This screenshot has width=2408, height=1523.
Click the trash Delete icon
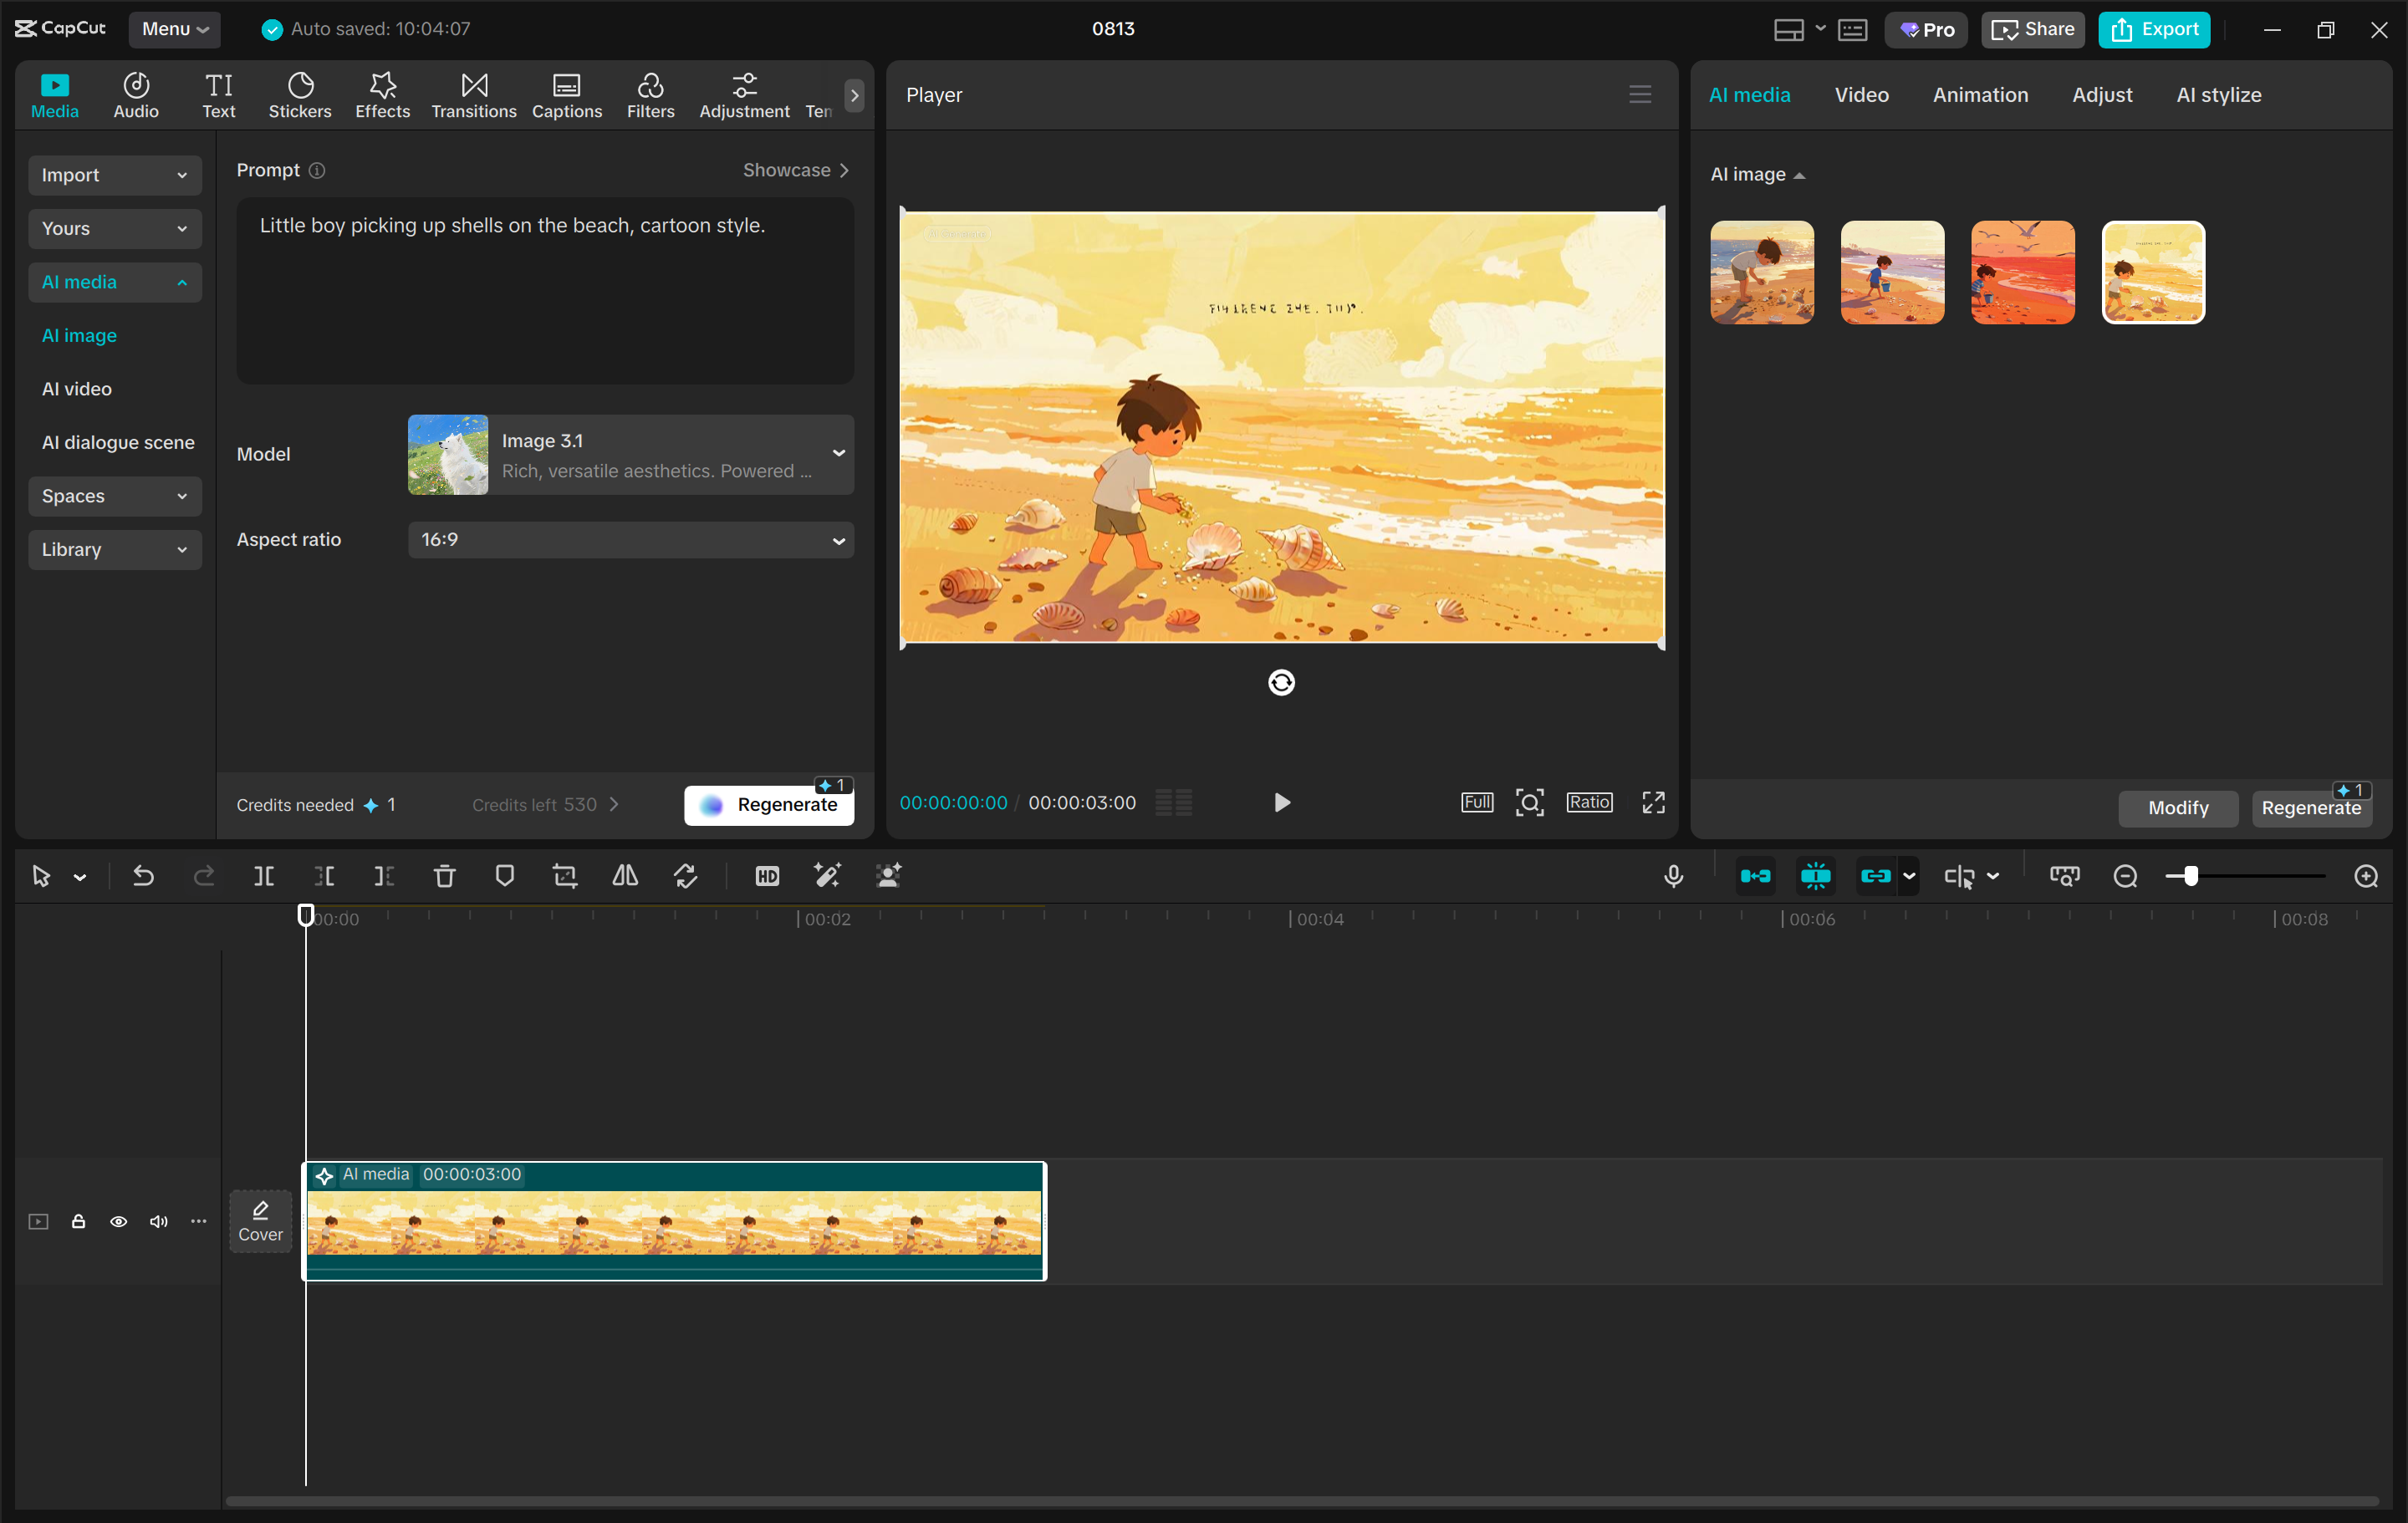444,876
